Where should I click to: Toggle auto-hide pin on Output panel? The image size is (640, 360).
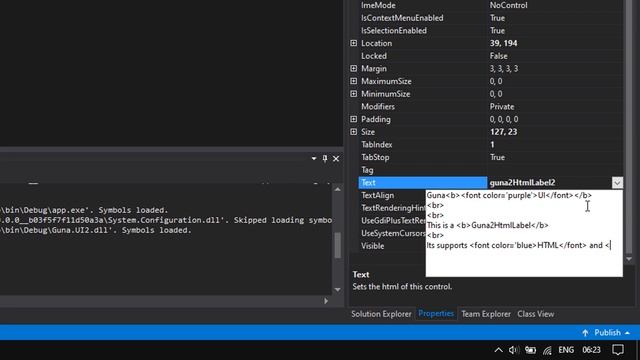325,158
